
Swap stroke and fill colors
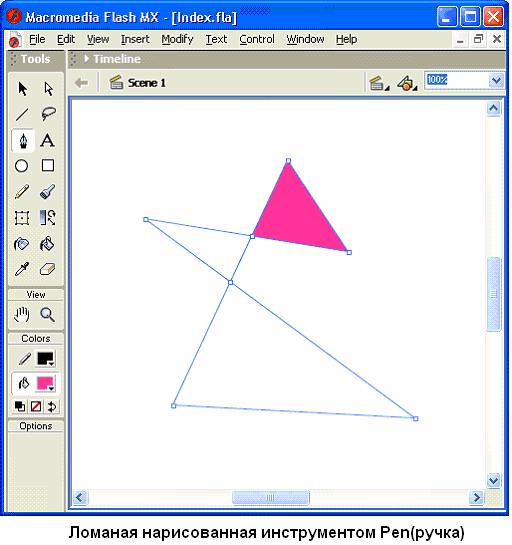(x=52, y=406)
